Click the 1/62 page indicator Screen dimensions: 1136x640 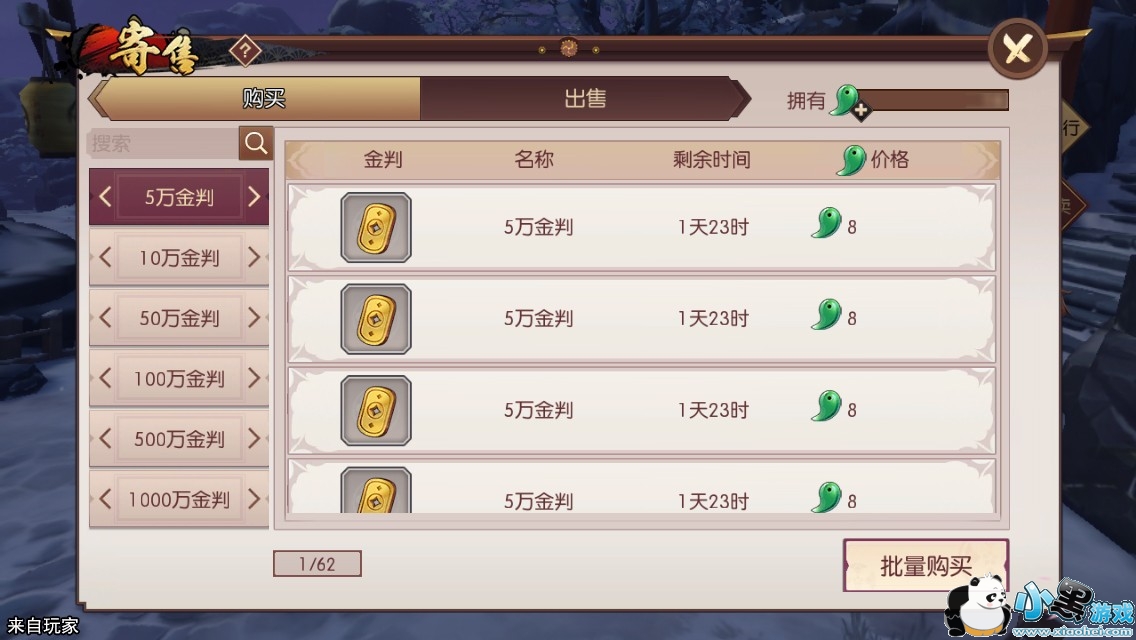tap(317, 564)
